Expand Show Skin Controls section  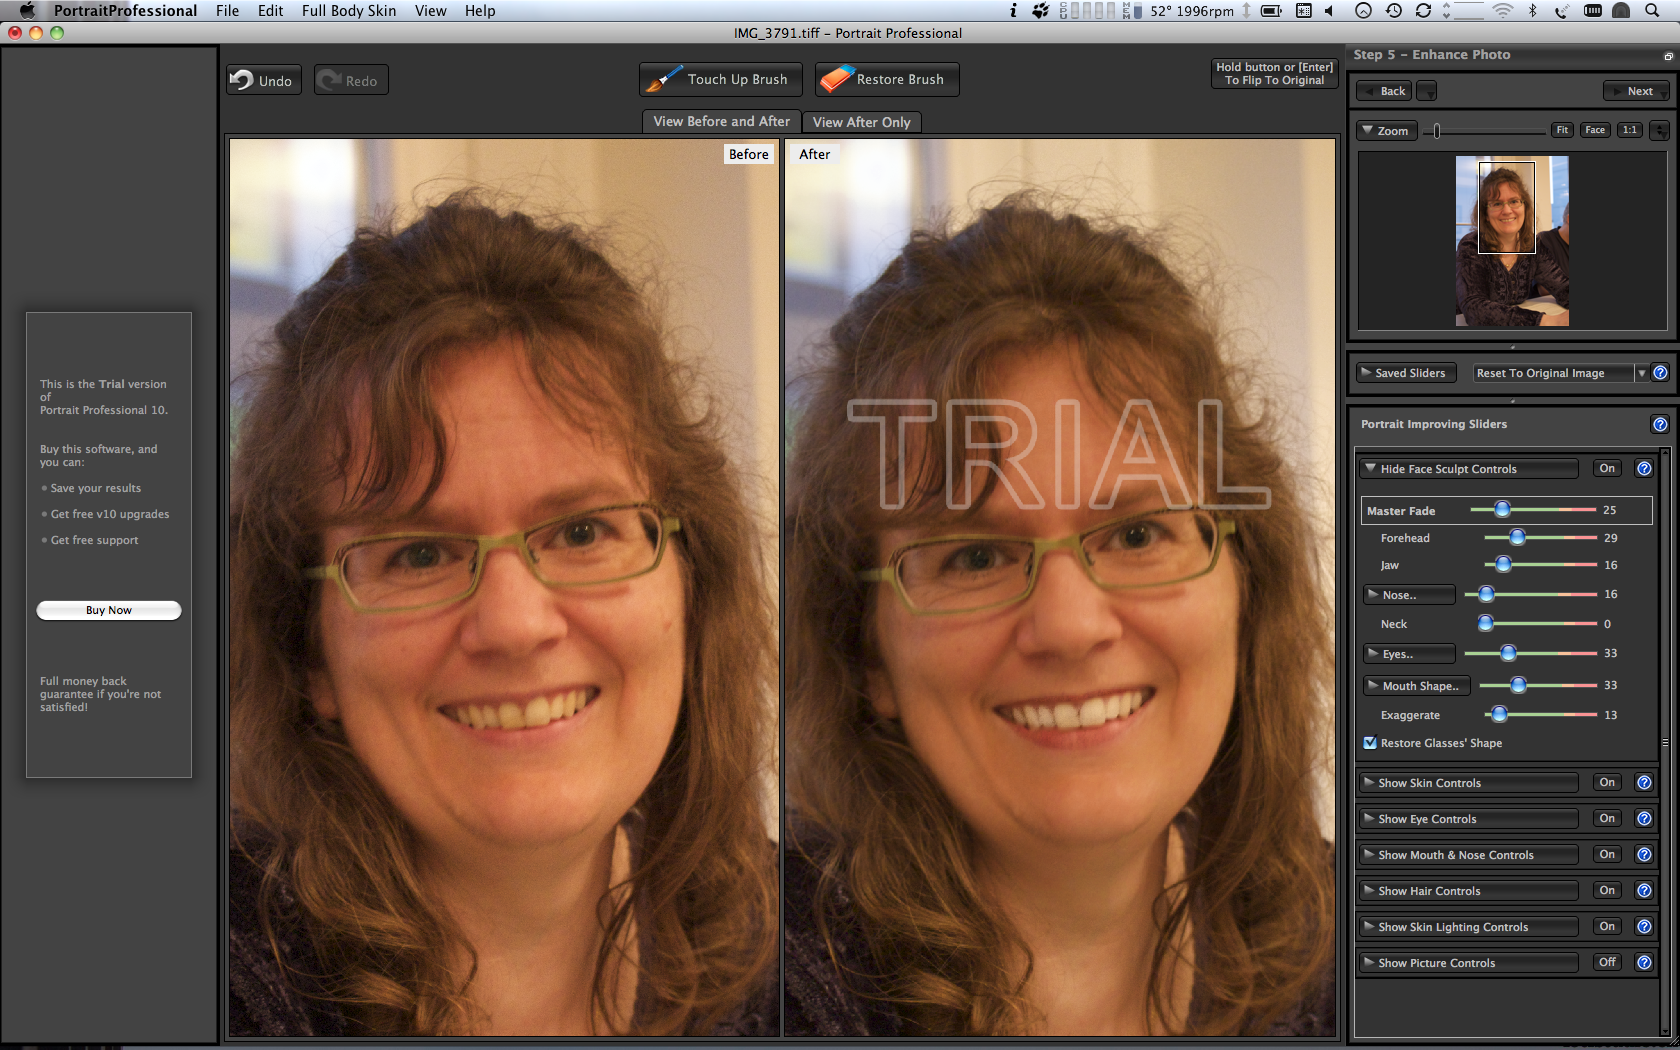click(1468, 783)
